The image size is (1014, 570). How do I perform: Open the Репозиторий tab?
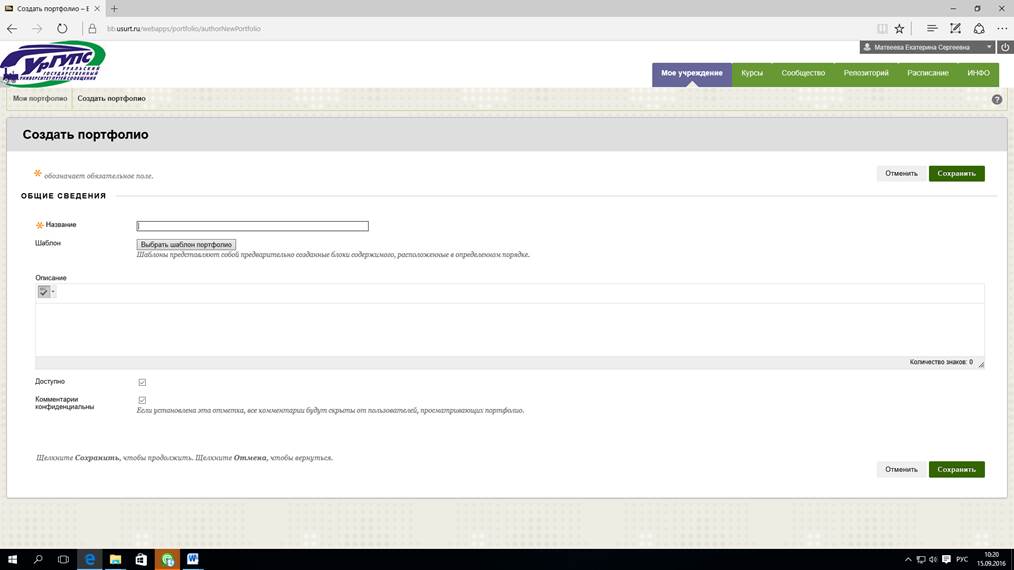866,73
